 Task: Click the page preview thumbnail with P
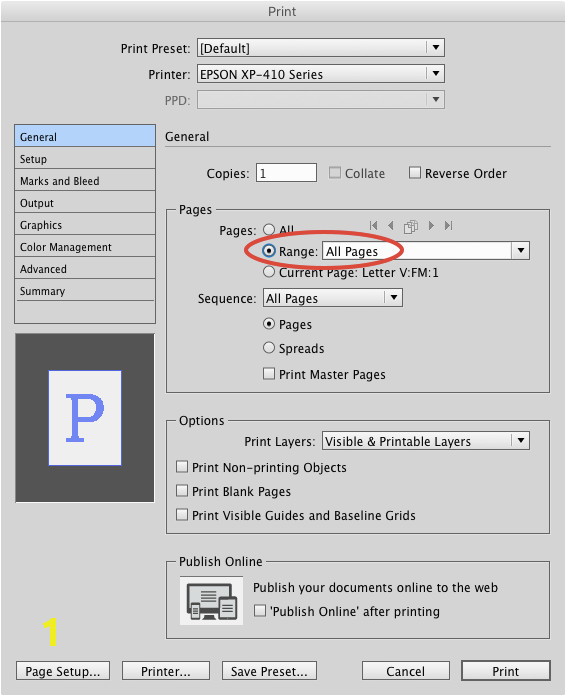[85, 418]
